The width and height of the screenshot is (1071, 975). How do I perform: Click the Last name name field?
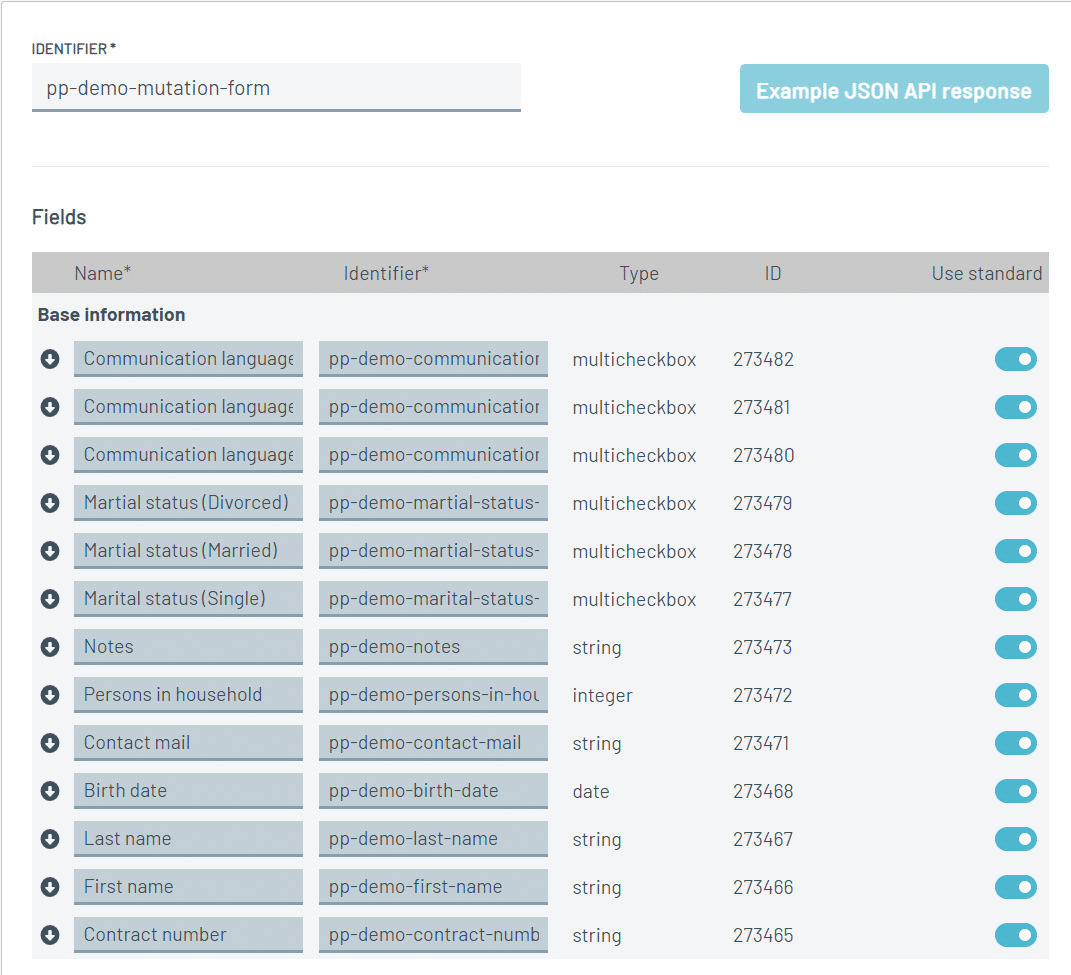pos(189,839)
